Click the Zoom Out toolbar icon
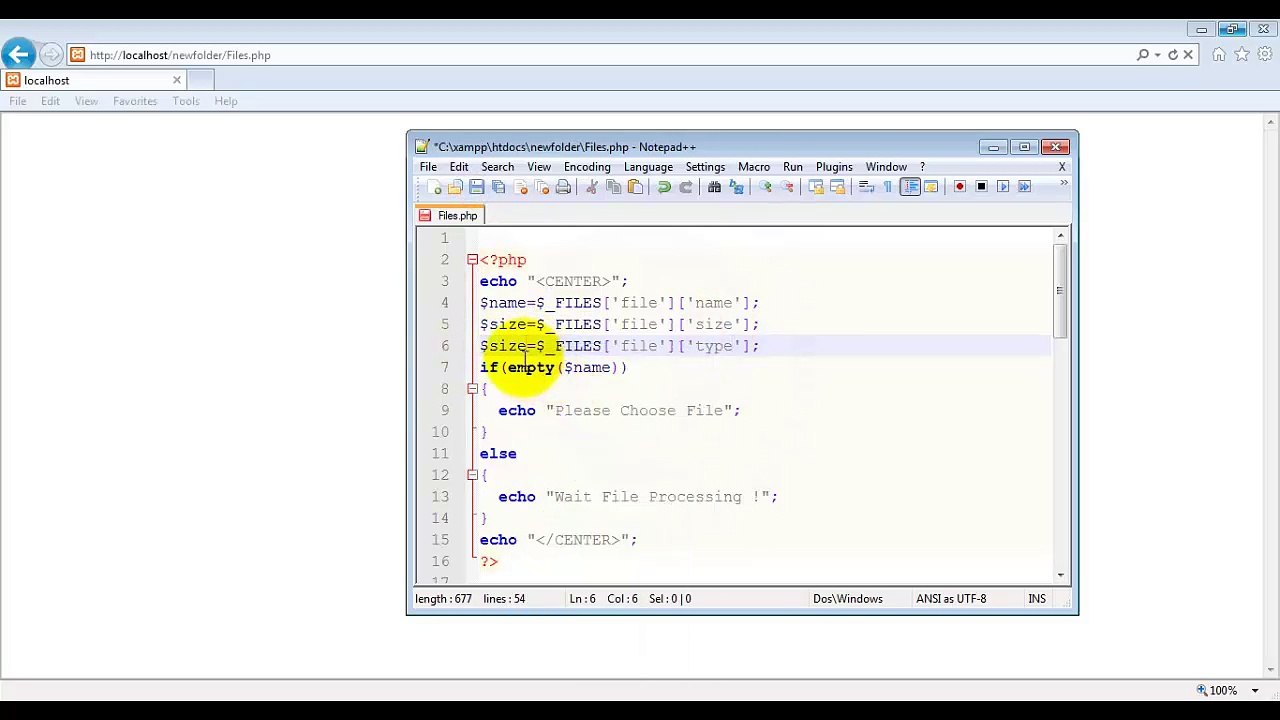Viewport: 1280px width, 720px height. pos(787,187)
